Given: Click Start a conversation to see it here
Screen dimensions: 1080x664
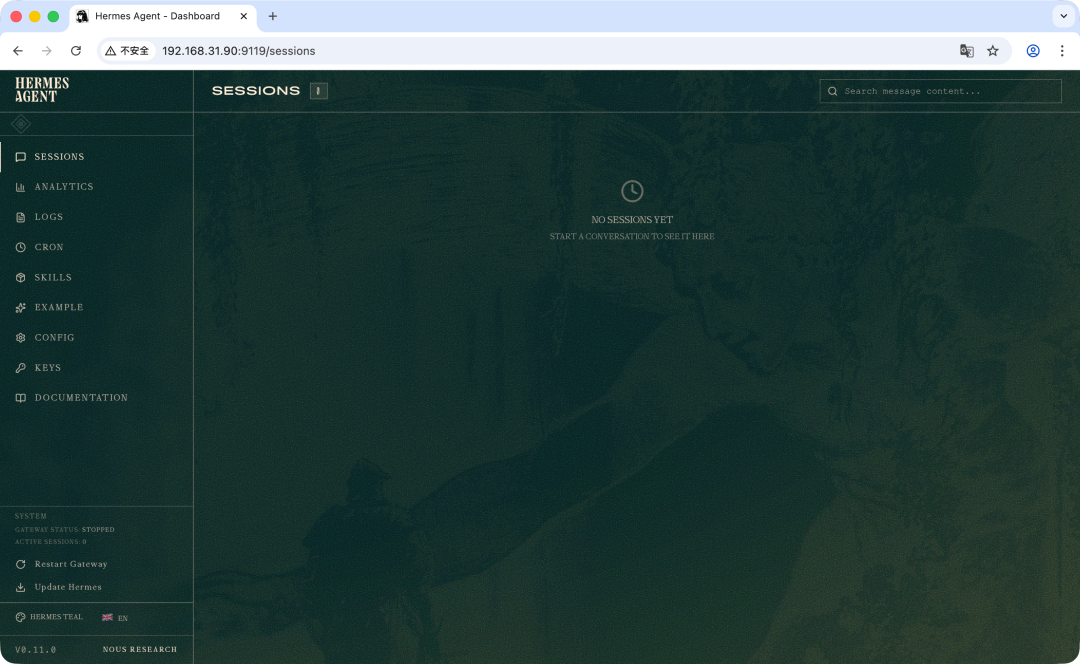Looking at the screenshot, I should tap(632, 236).
